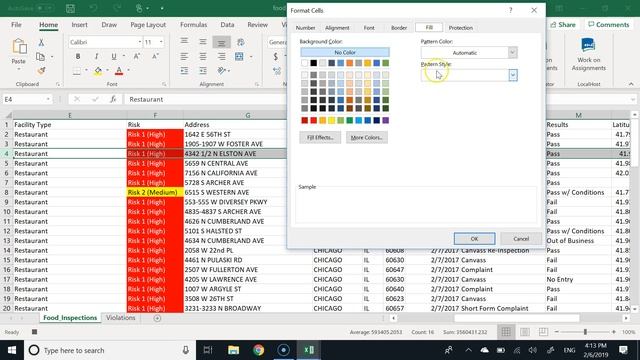Open the Fill Color dropdown arrow
This screenshot has width=640, height=360.
(107, 71)
